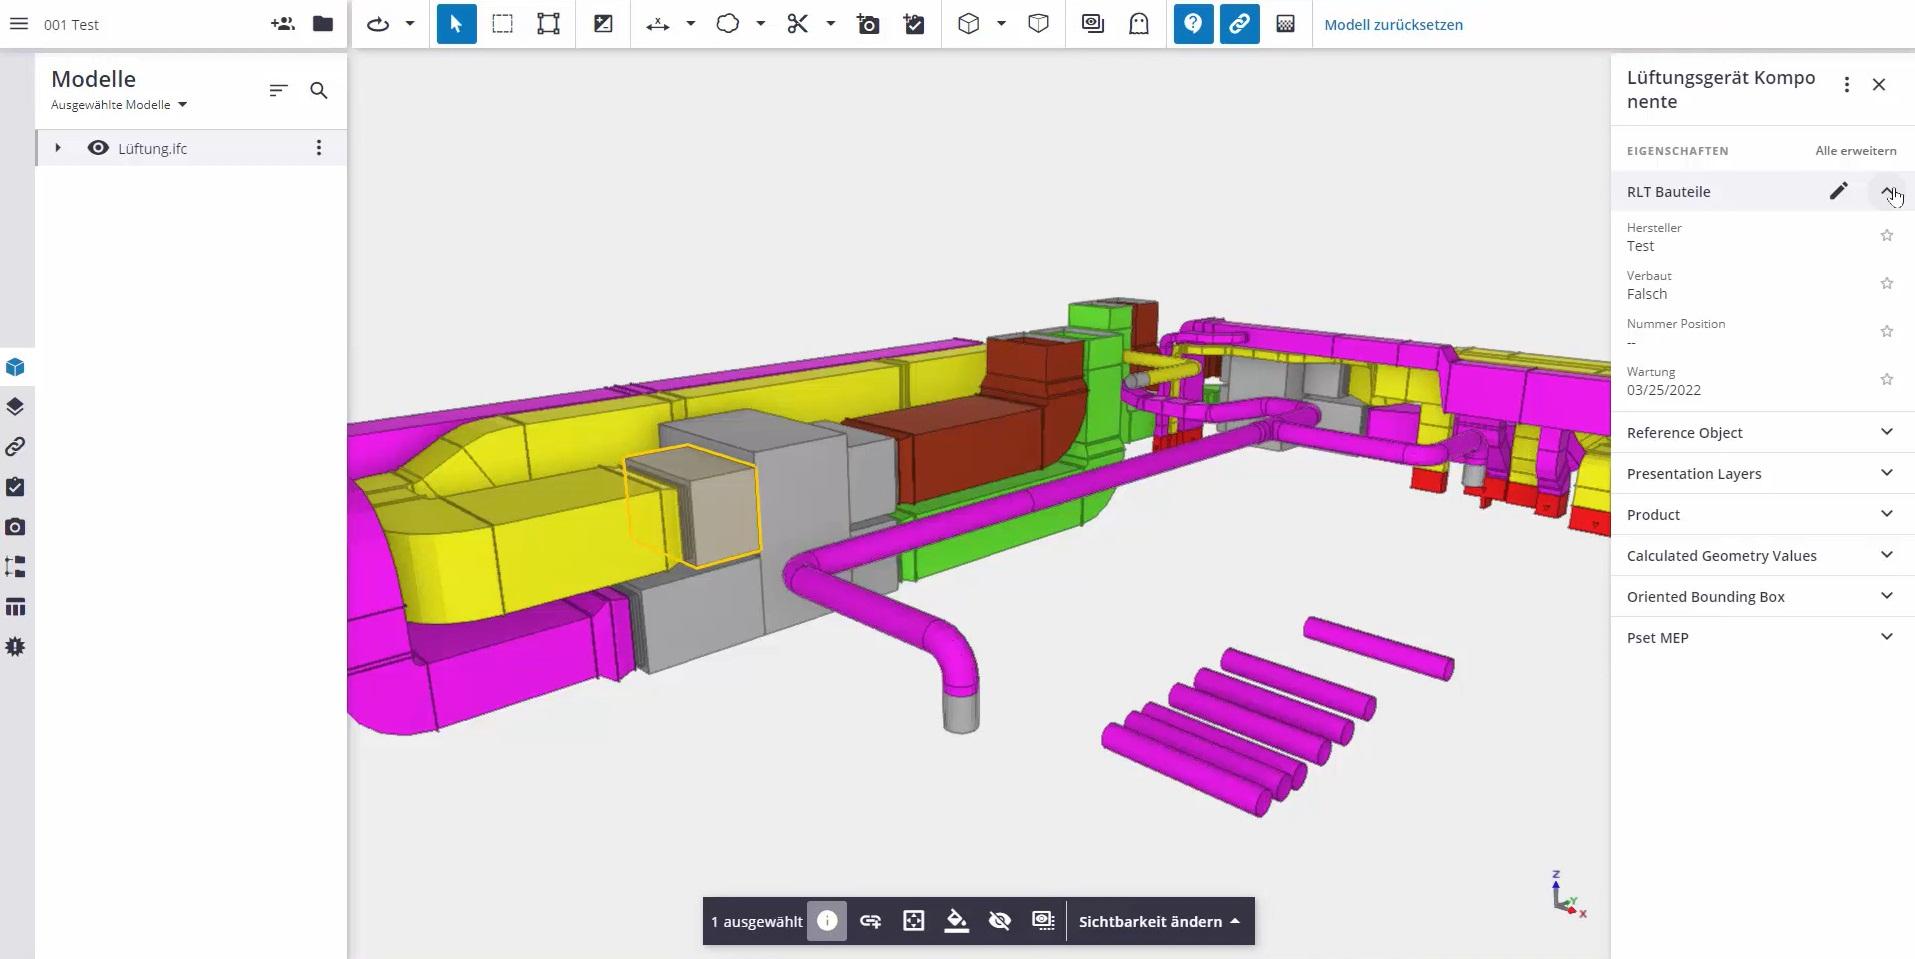
Task: Click Alle erweitern link
Action: click(x=1855, y=151)
